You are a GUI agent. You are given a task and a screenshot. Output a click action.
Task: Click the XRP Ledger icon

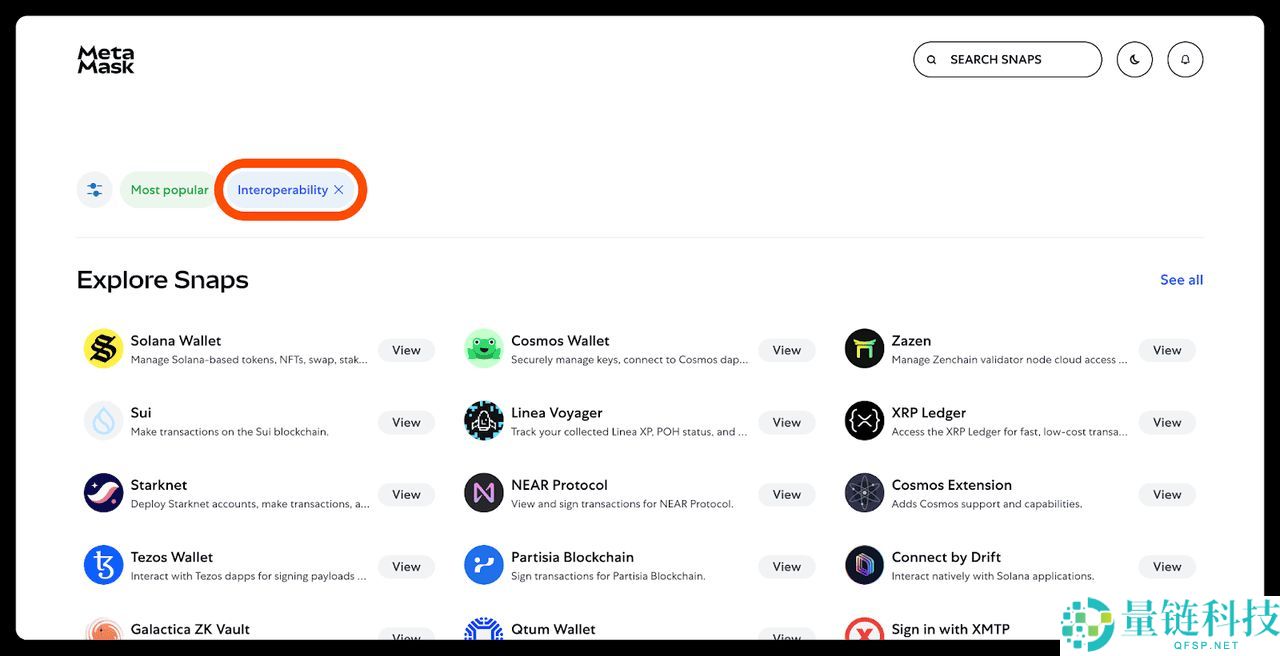click(x=864, y=421)
